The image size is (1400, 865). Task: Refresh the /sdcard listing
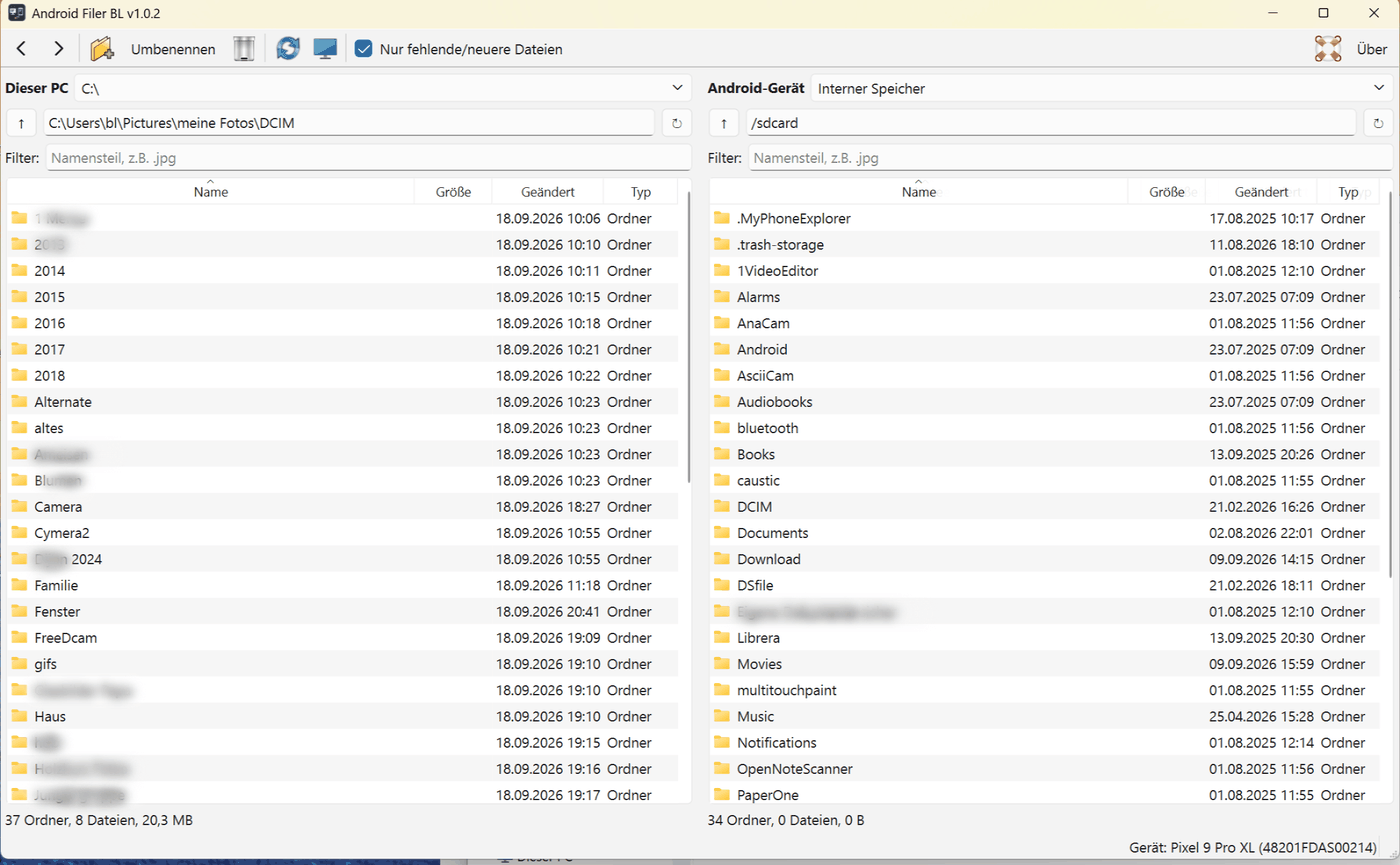tap(1376, 123)
